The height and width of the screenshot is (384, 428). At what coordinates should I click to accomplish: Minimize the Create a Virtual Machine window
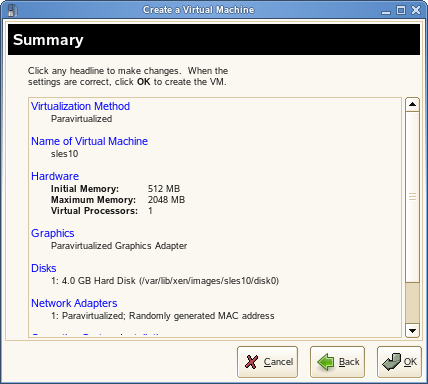[x=386, y=11]
